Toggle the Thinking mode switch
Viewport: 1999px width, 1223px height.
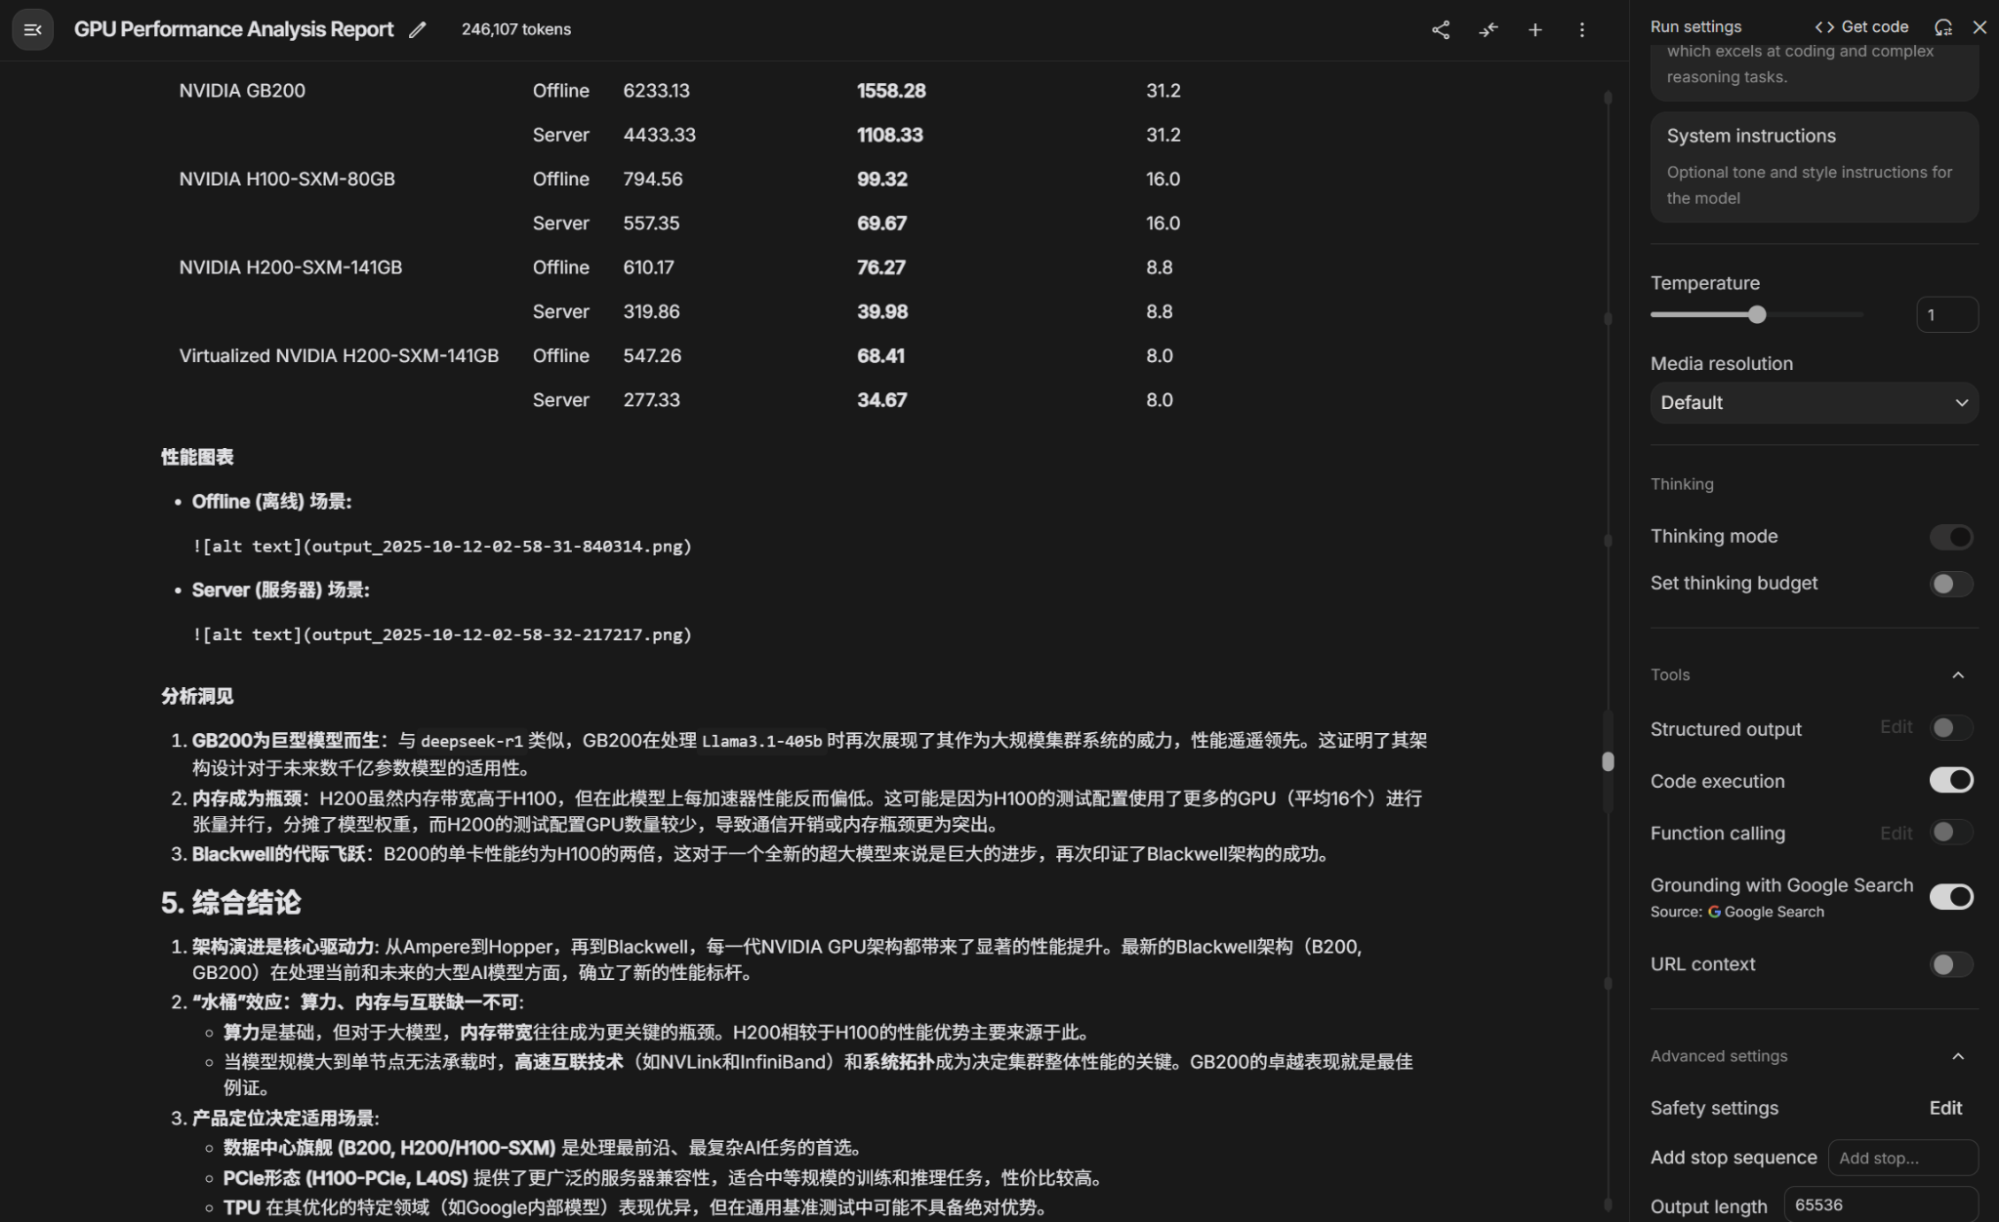tap(1951, 537)
